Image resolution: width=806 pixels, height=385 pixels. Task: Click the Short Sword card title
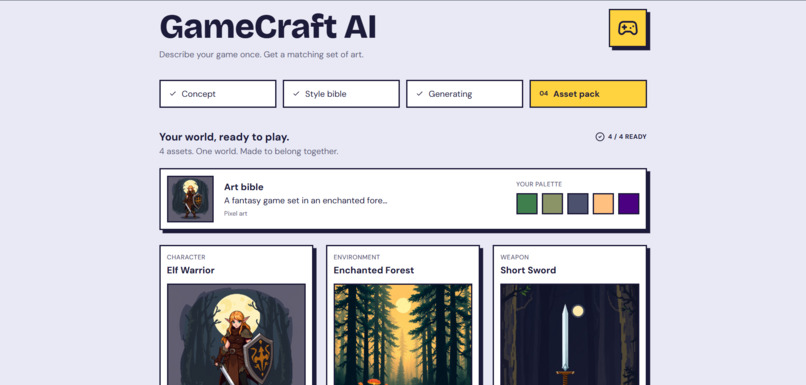[528, 270]
